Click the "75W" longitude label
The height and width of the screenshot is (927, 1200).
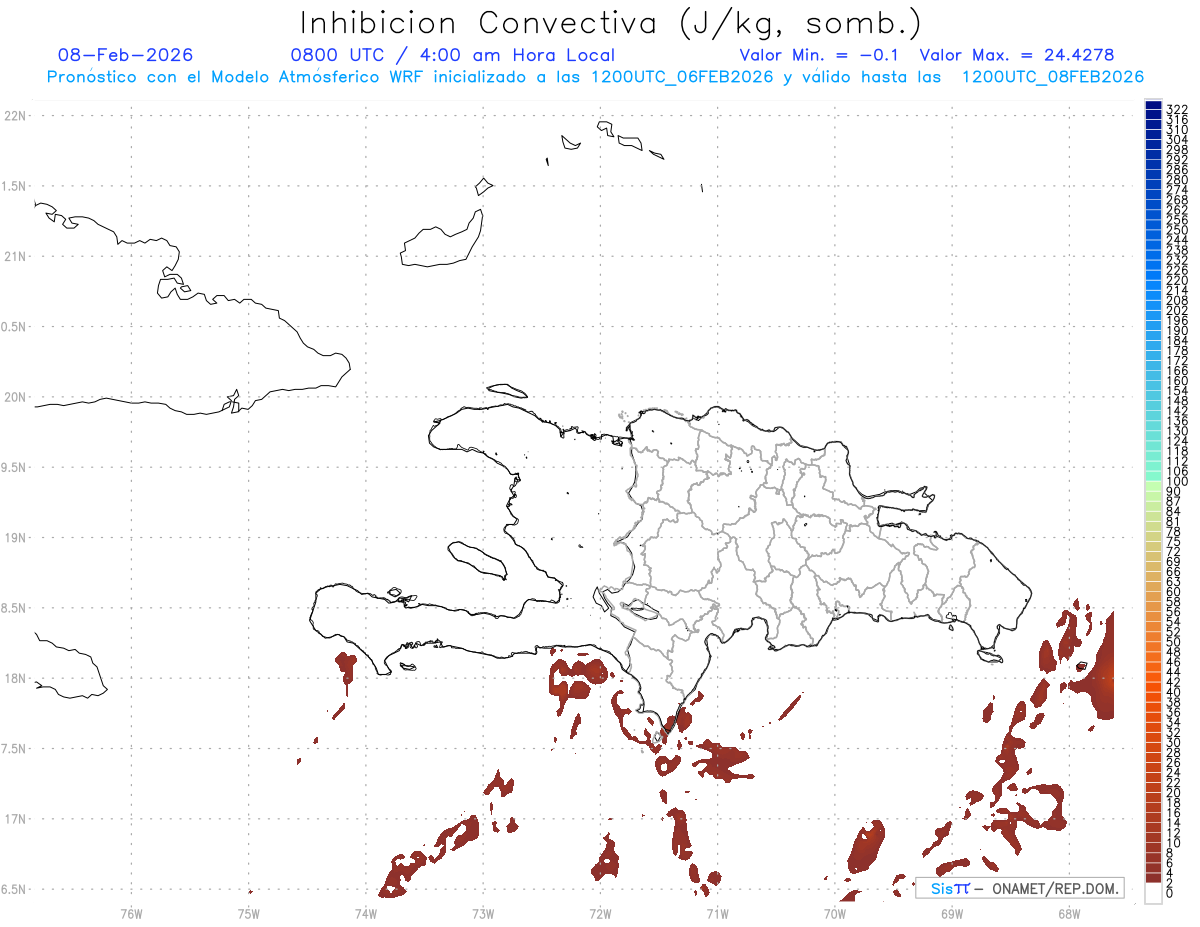tap(248, 913)
